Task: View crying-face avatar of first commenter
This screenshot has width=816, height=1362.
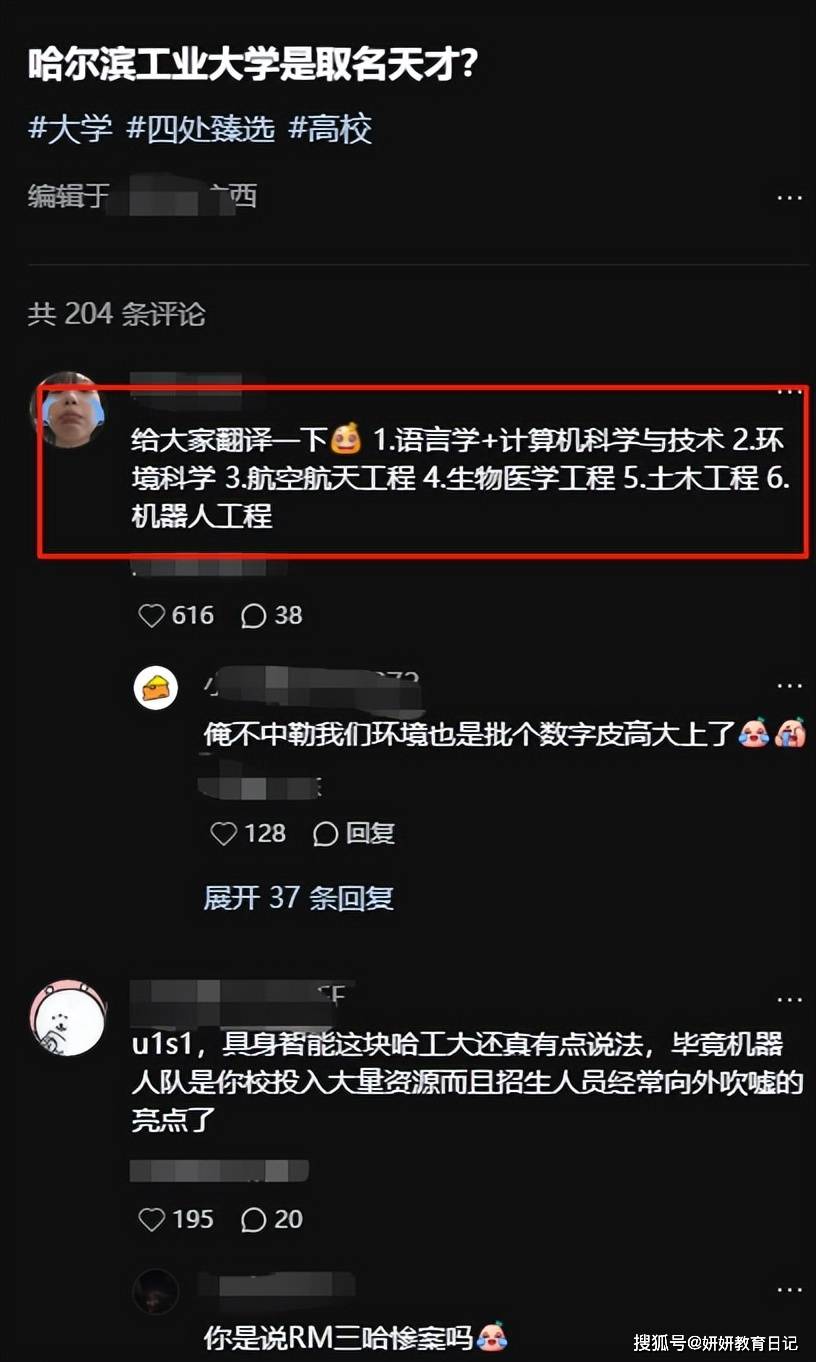Action: [68, 410]
